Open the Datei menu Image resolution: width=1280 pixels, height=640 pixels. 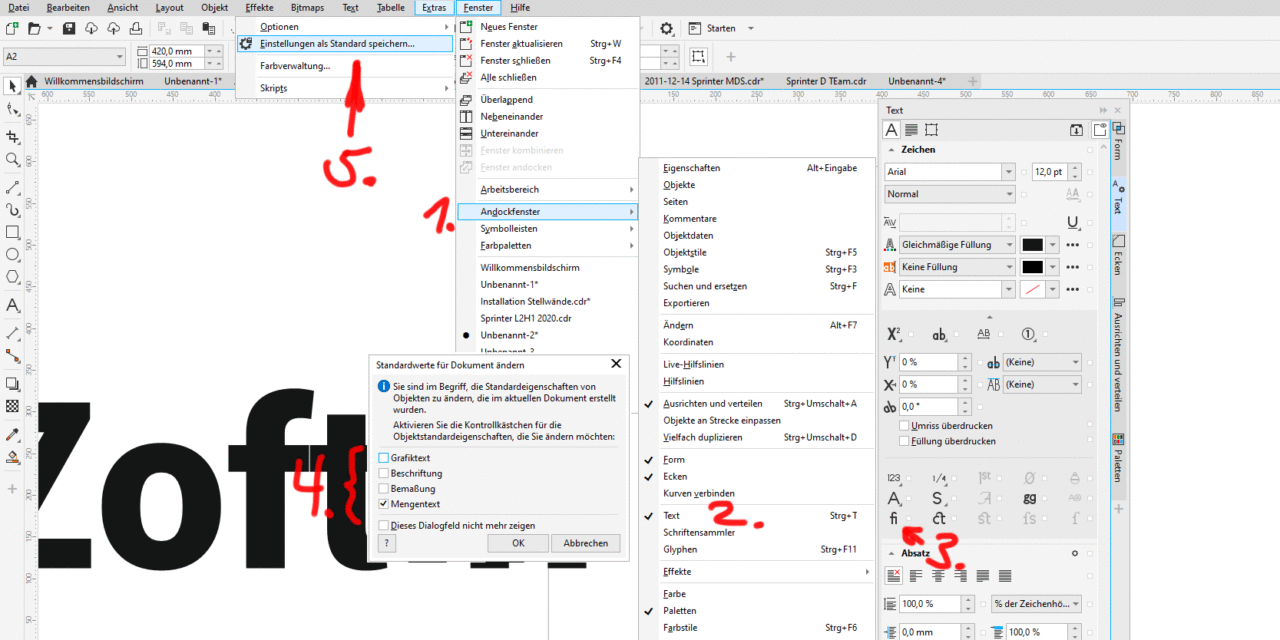pos(18,7)
